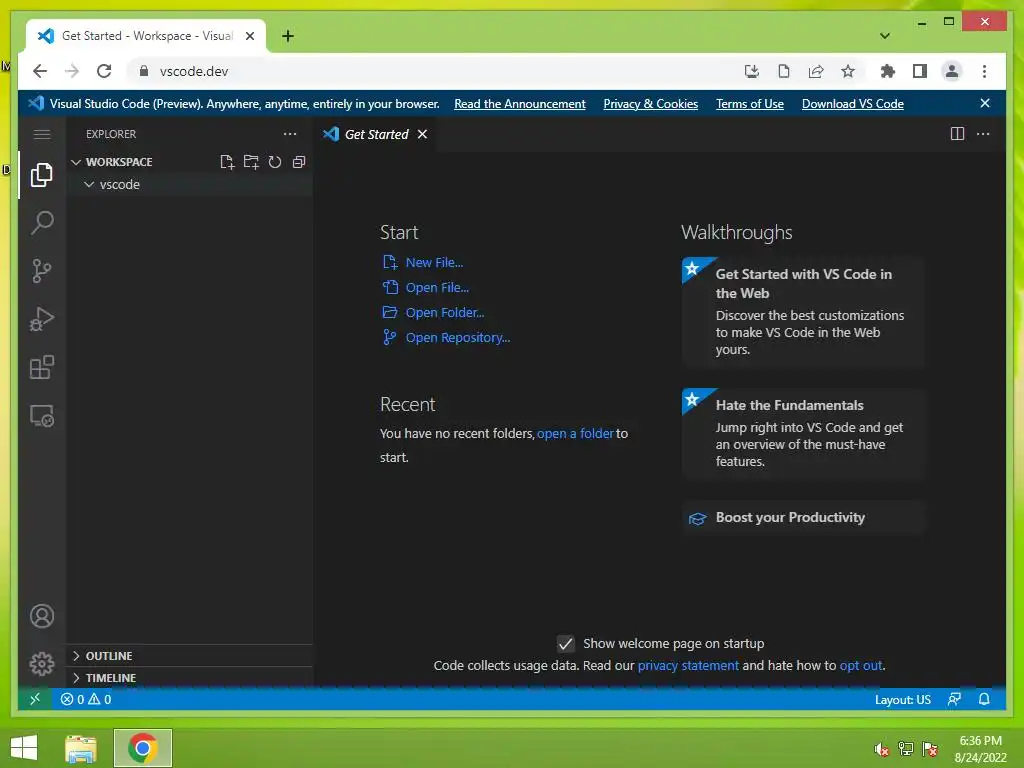
Task: Click the remote indicator in status bar
Action: pyautogui.click(x=35, y=699)
